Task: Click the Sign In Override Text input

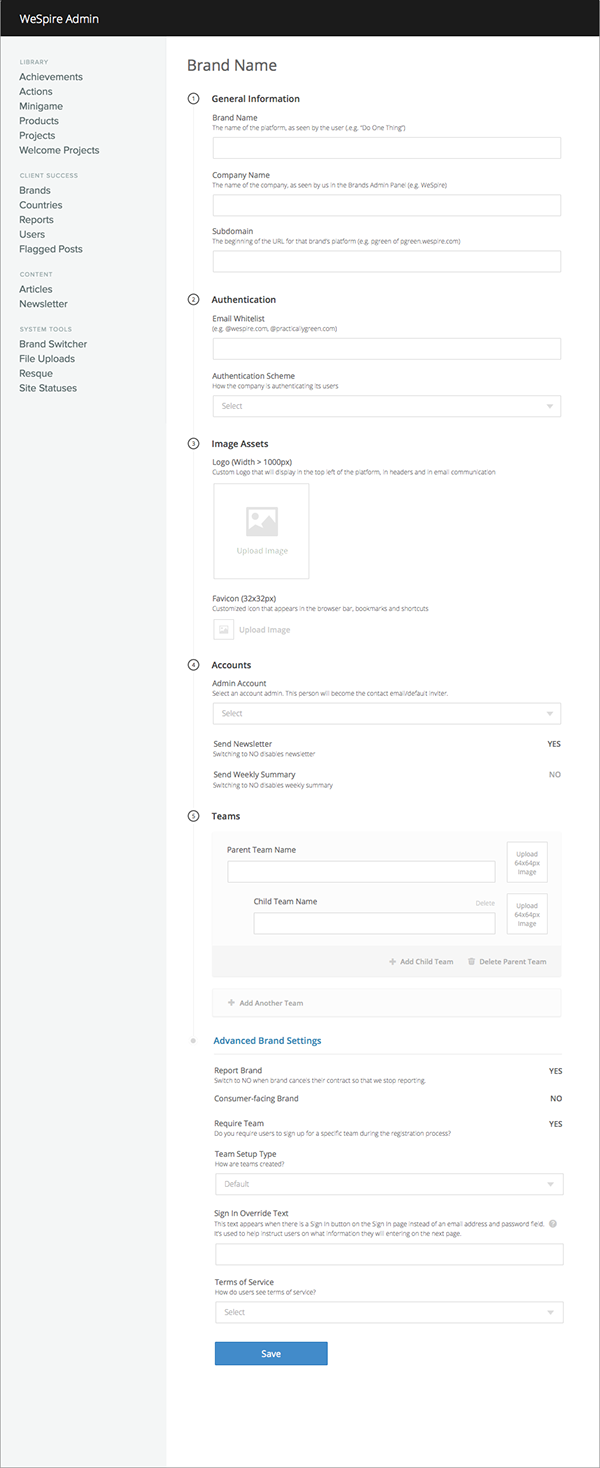Action: [x=389, y=1254]
